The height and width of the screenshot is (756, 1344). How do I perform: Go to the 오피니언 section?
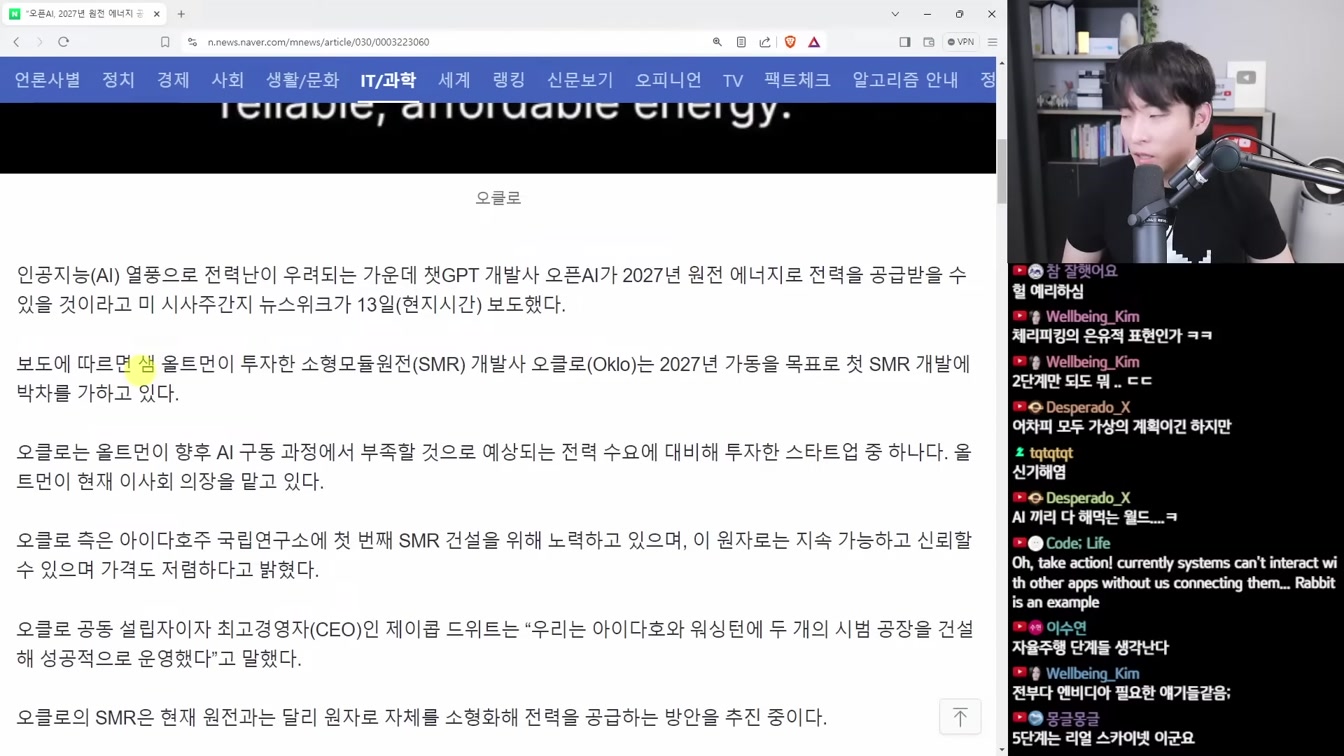pos(668,80)
